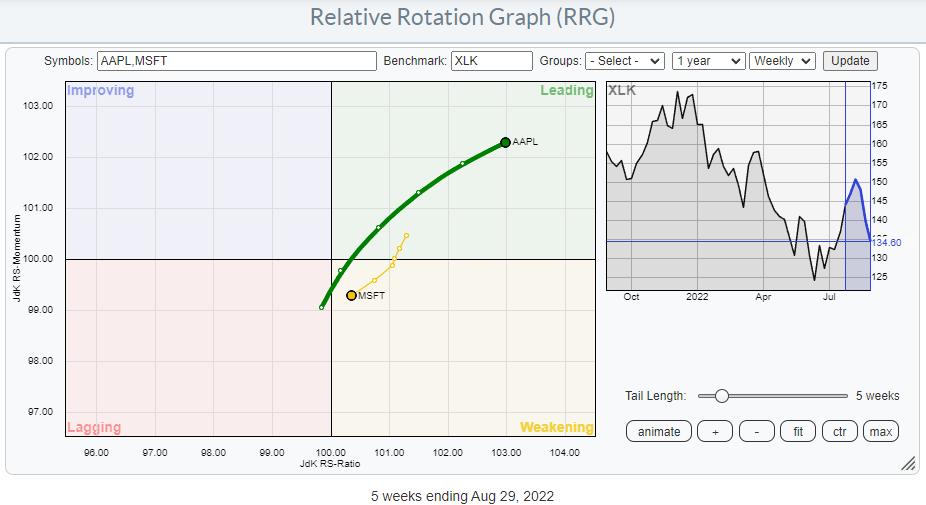
Task: Click the minus zoom-out button
Action: coord(757,431)
